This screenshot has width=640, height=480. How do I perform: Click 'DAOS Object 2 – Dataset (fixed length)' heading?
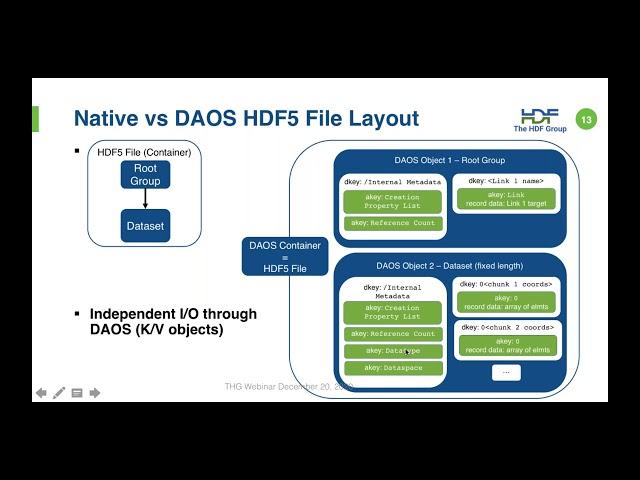tap(449, 266)
